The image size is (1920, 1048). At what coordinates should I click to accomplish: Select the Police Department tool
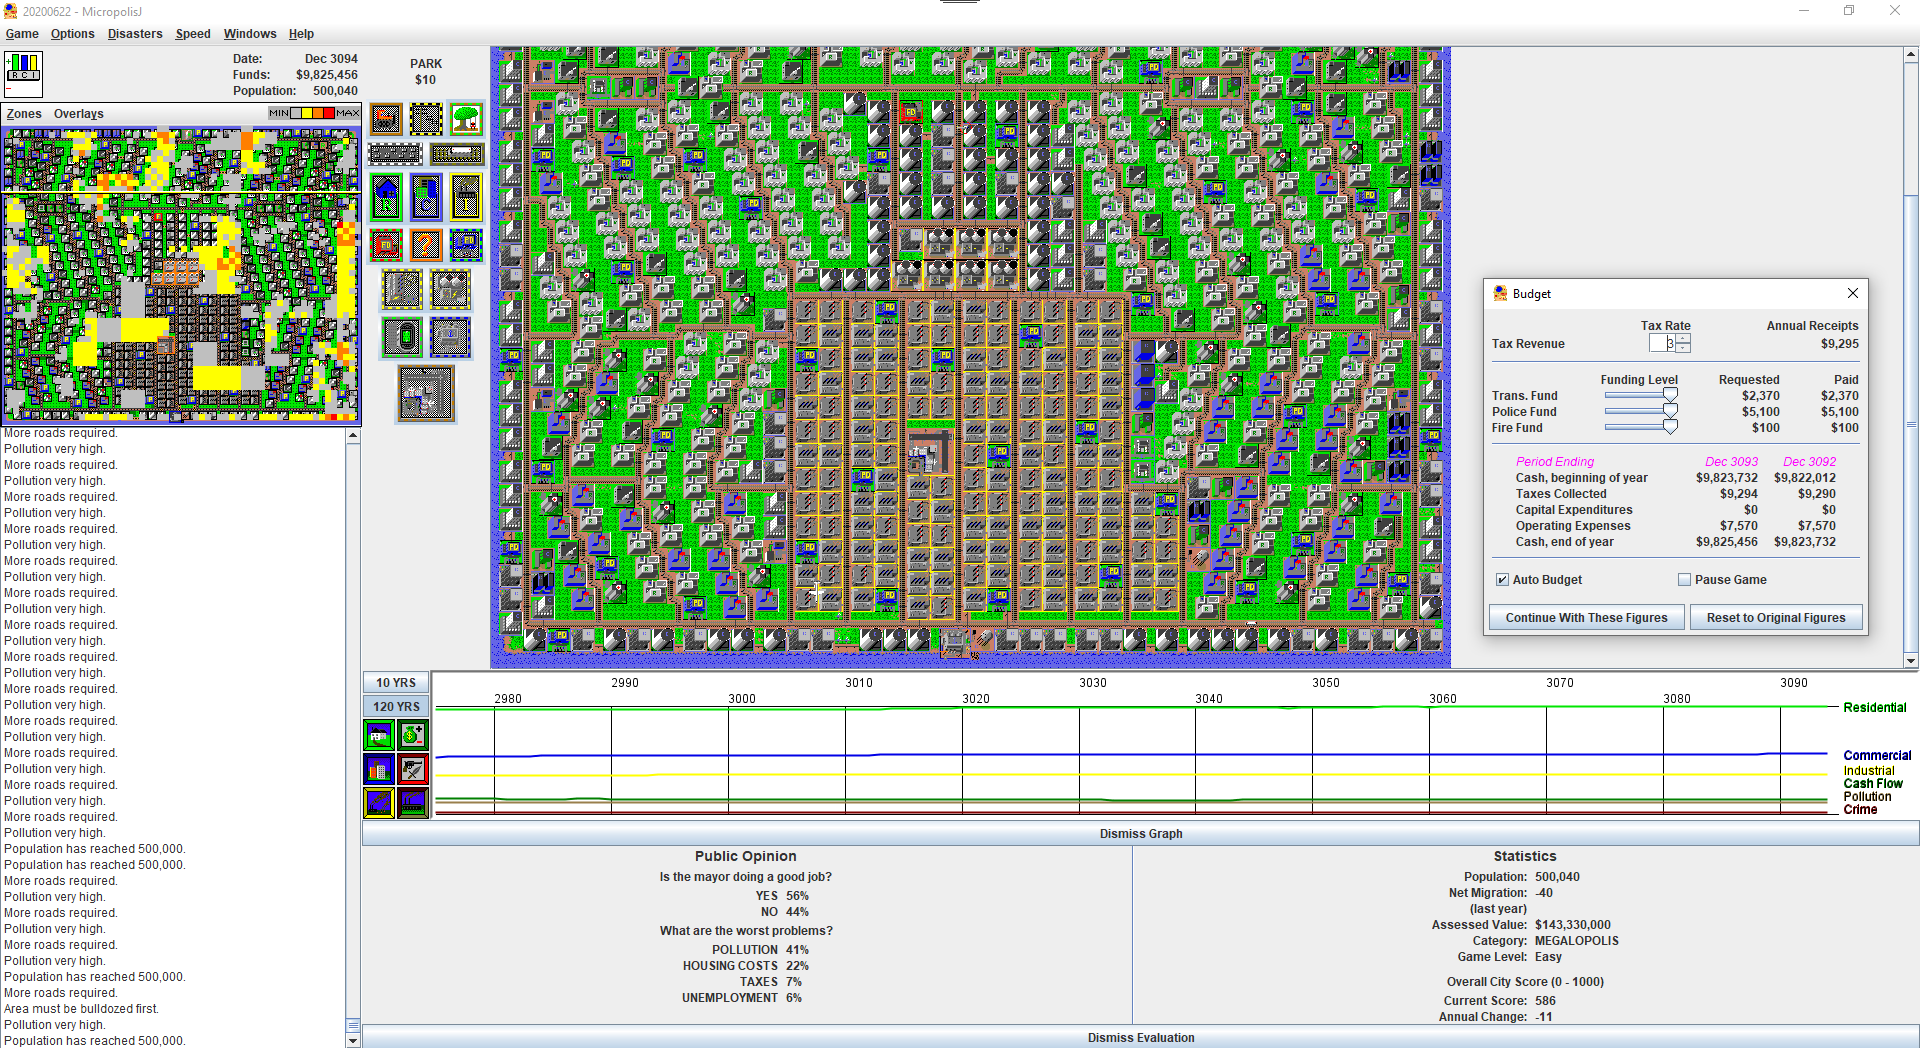466,245
